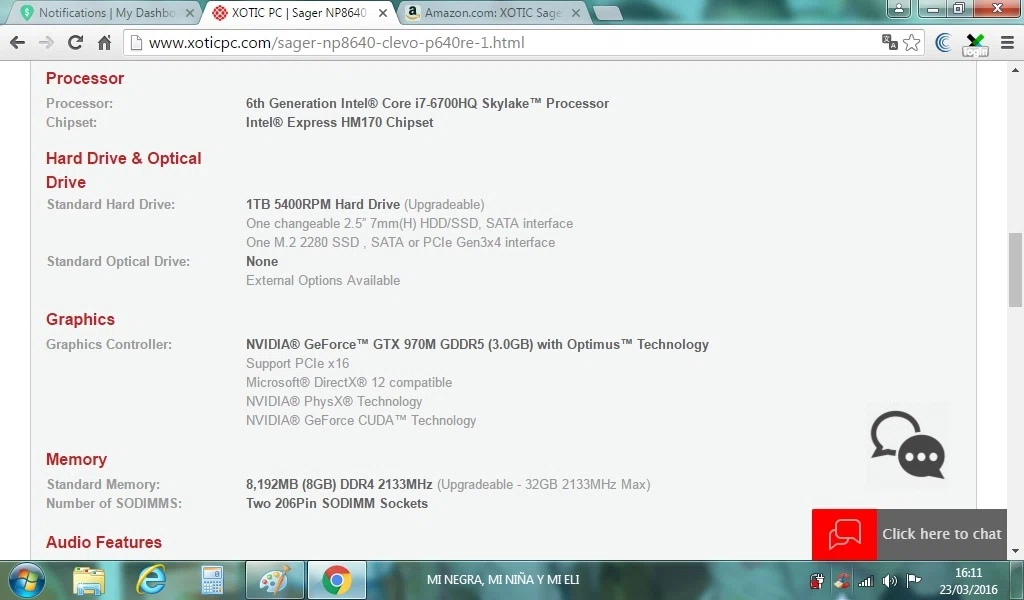Click the volume speaker tray icon
1024x600 pixels.
(889, 581)
